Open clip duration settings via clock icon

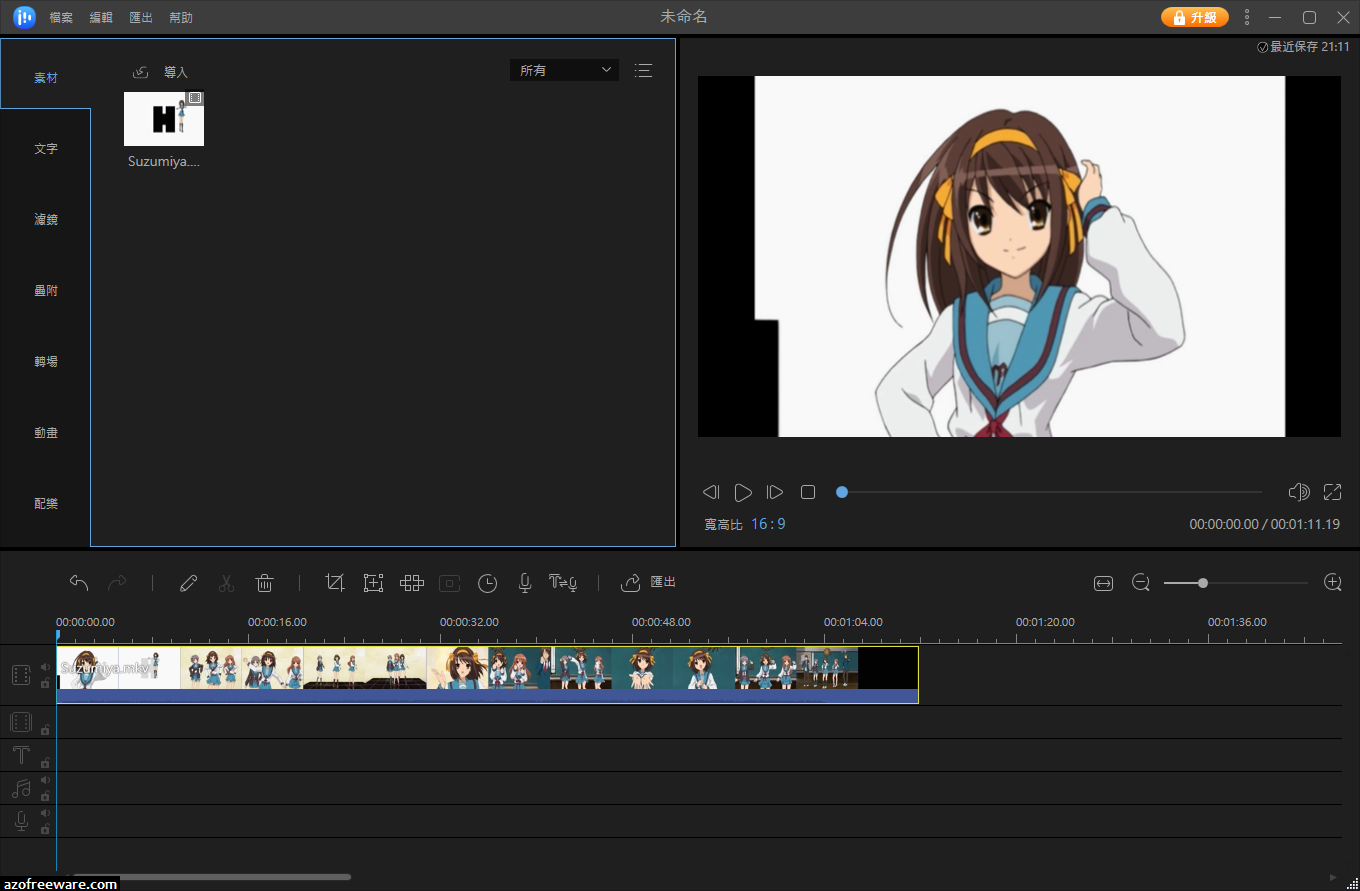[487, 582]
